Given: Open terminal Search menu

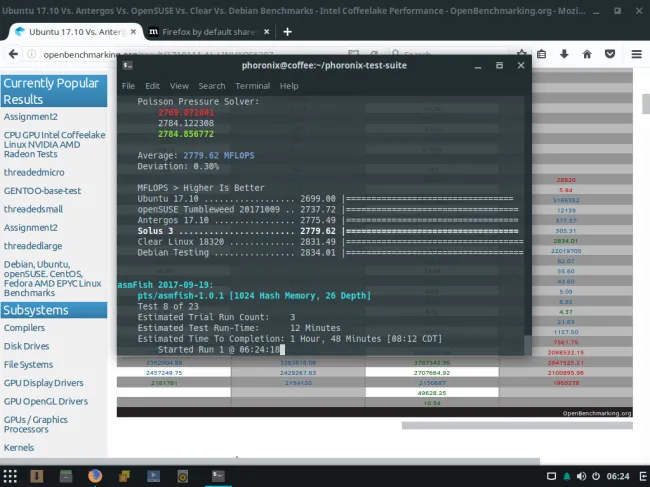Looking at the screenshot, I should click(x=212, y=86).
